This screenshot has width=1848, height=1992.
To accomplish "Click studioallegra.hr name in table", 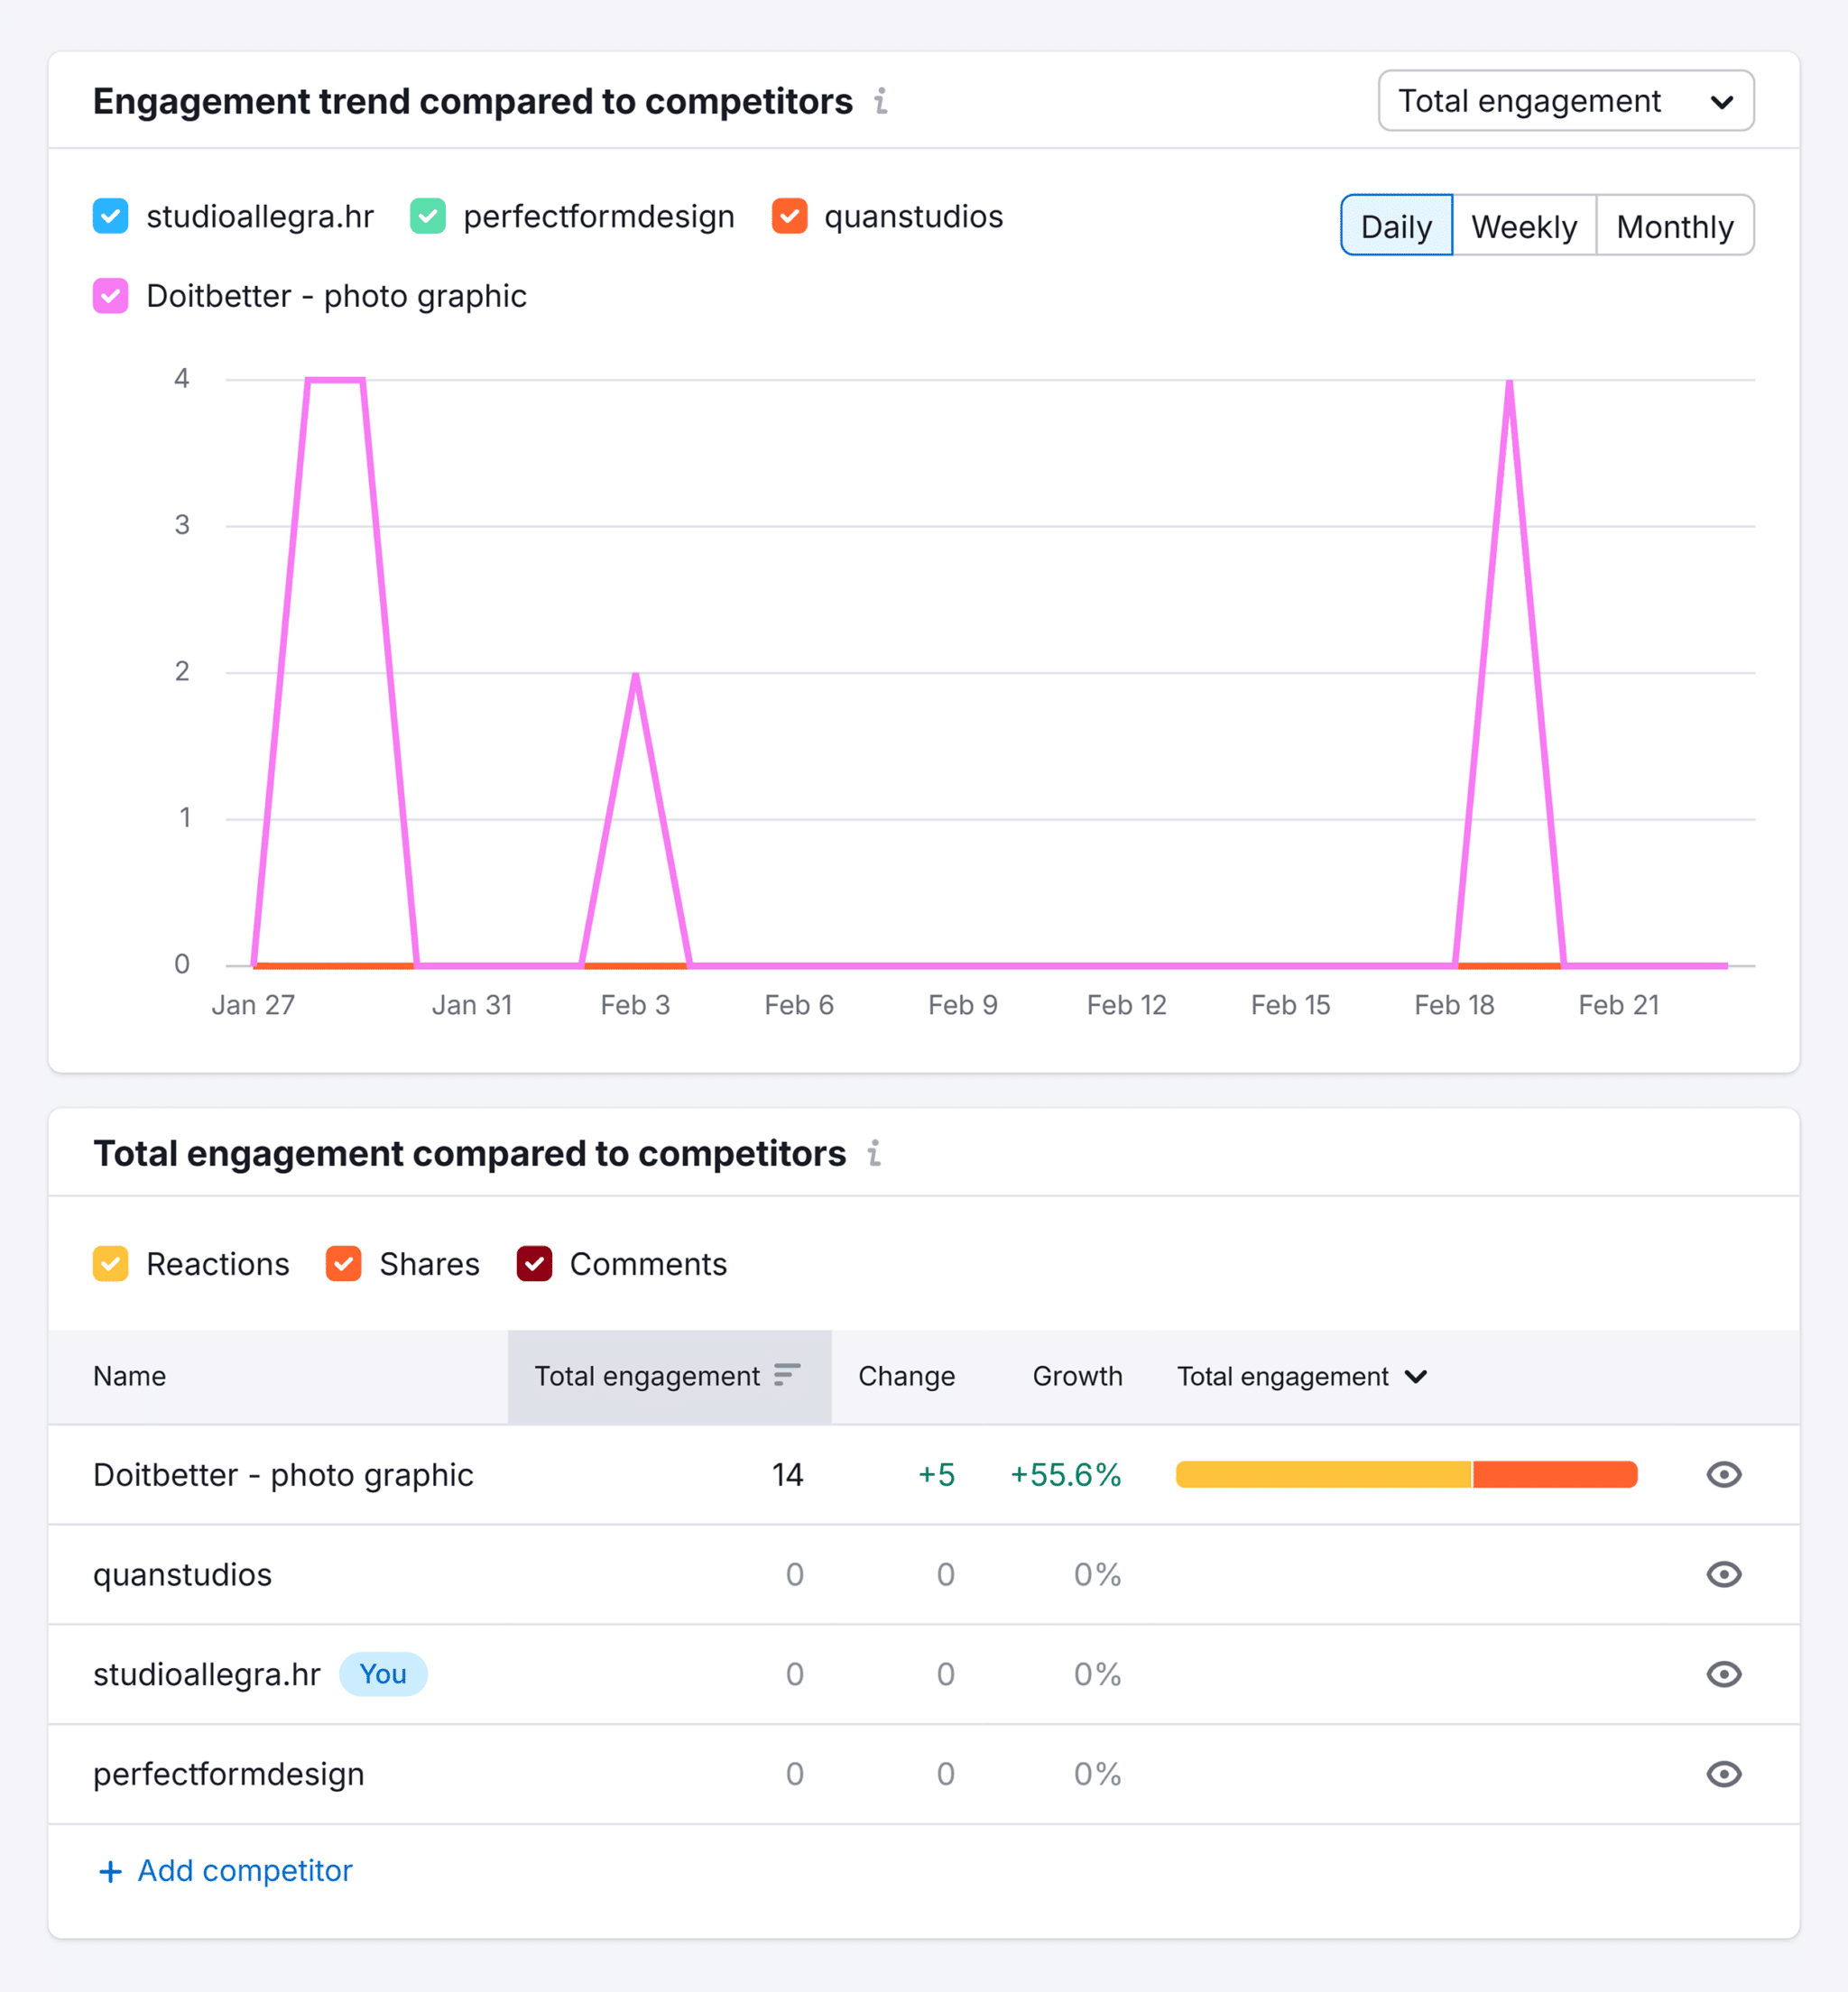I will click(x=207, y=1674).
